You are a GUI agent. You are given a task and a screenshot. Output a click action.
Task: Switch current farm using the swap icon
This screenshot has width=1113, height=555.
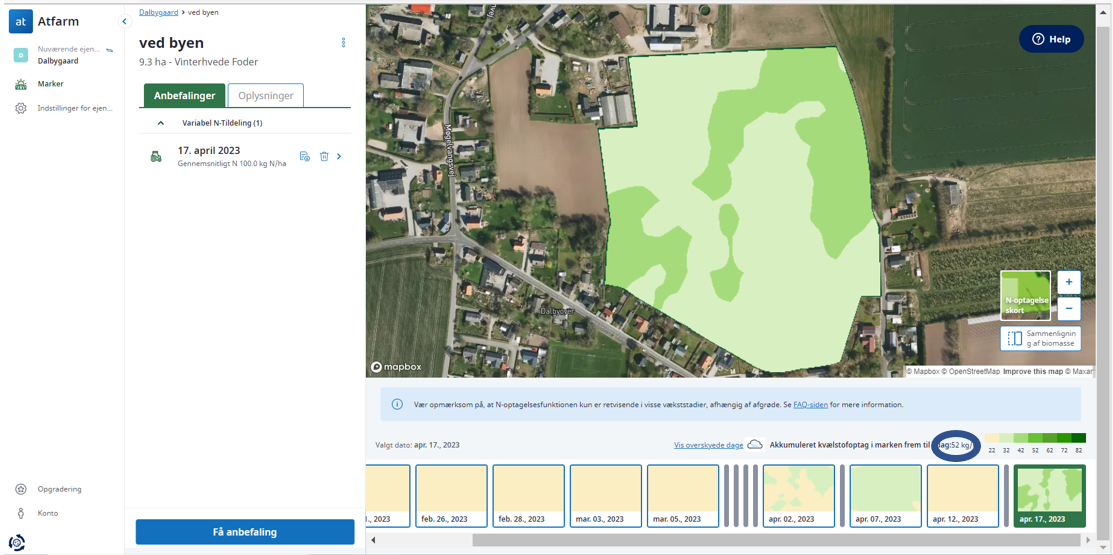[110, 49]
